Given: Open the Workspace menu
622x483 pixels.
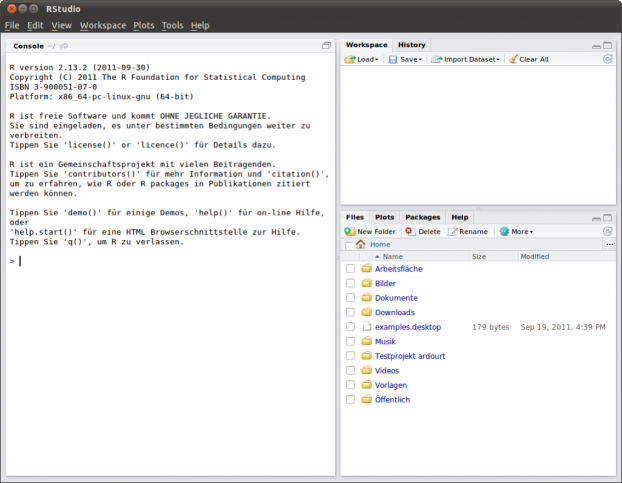Looking at the screenshot, I should 103,25.
